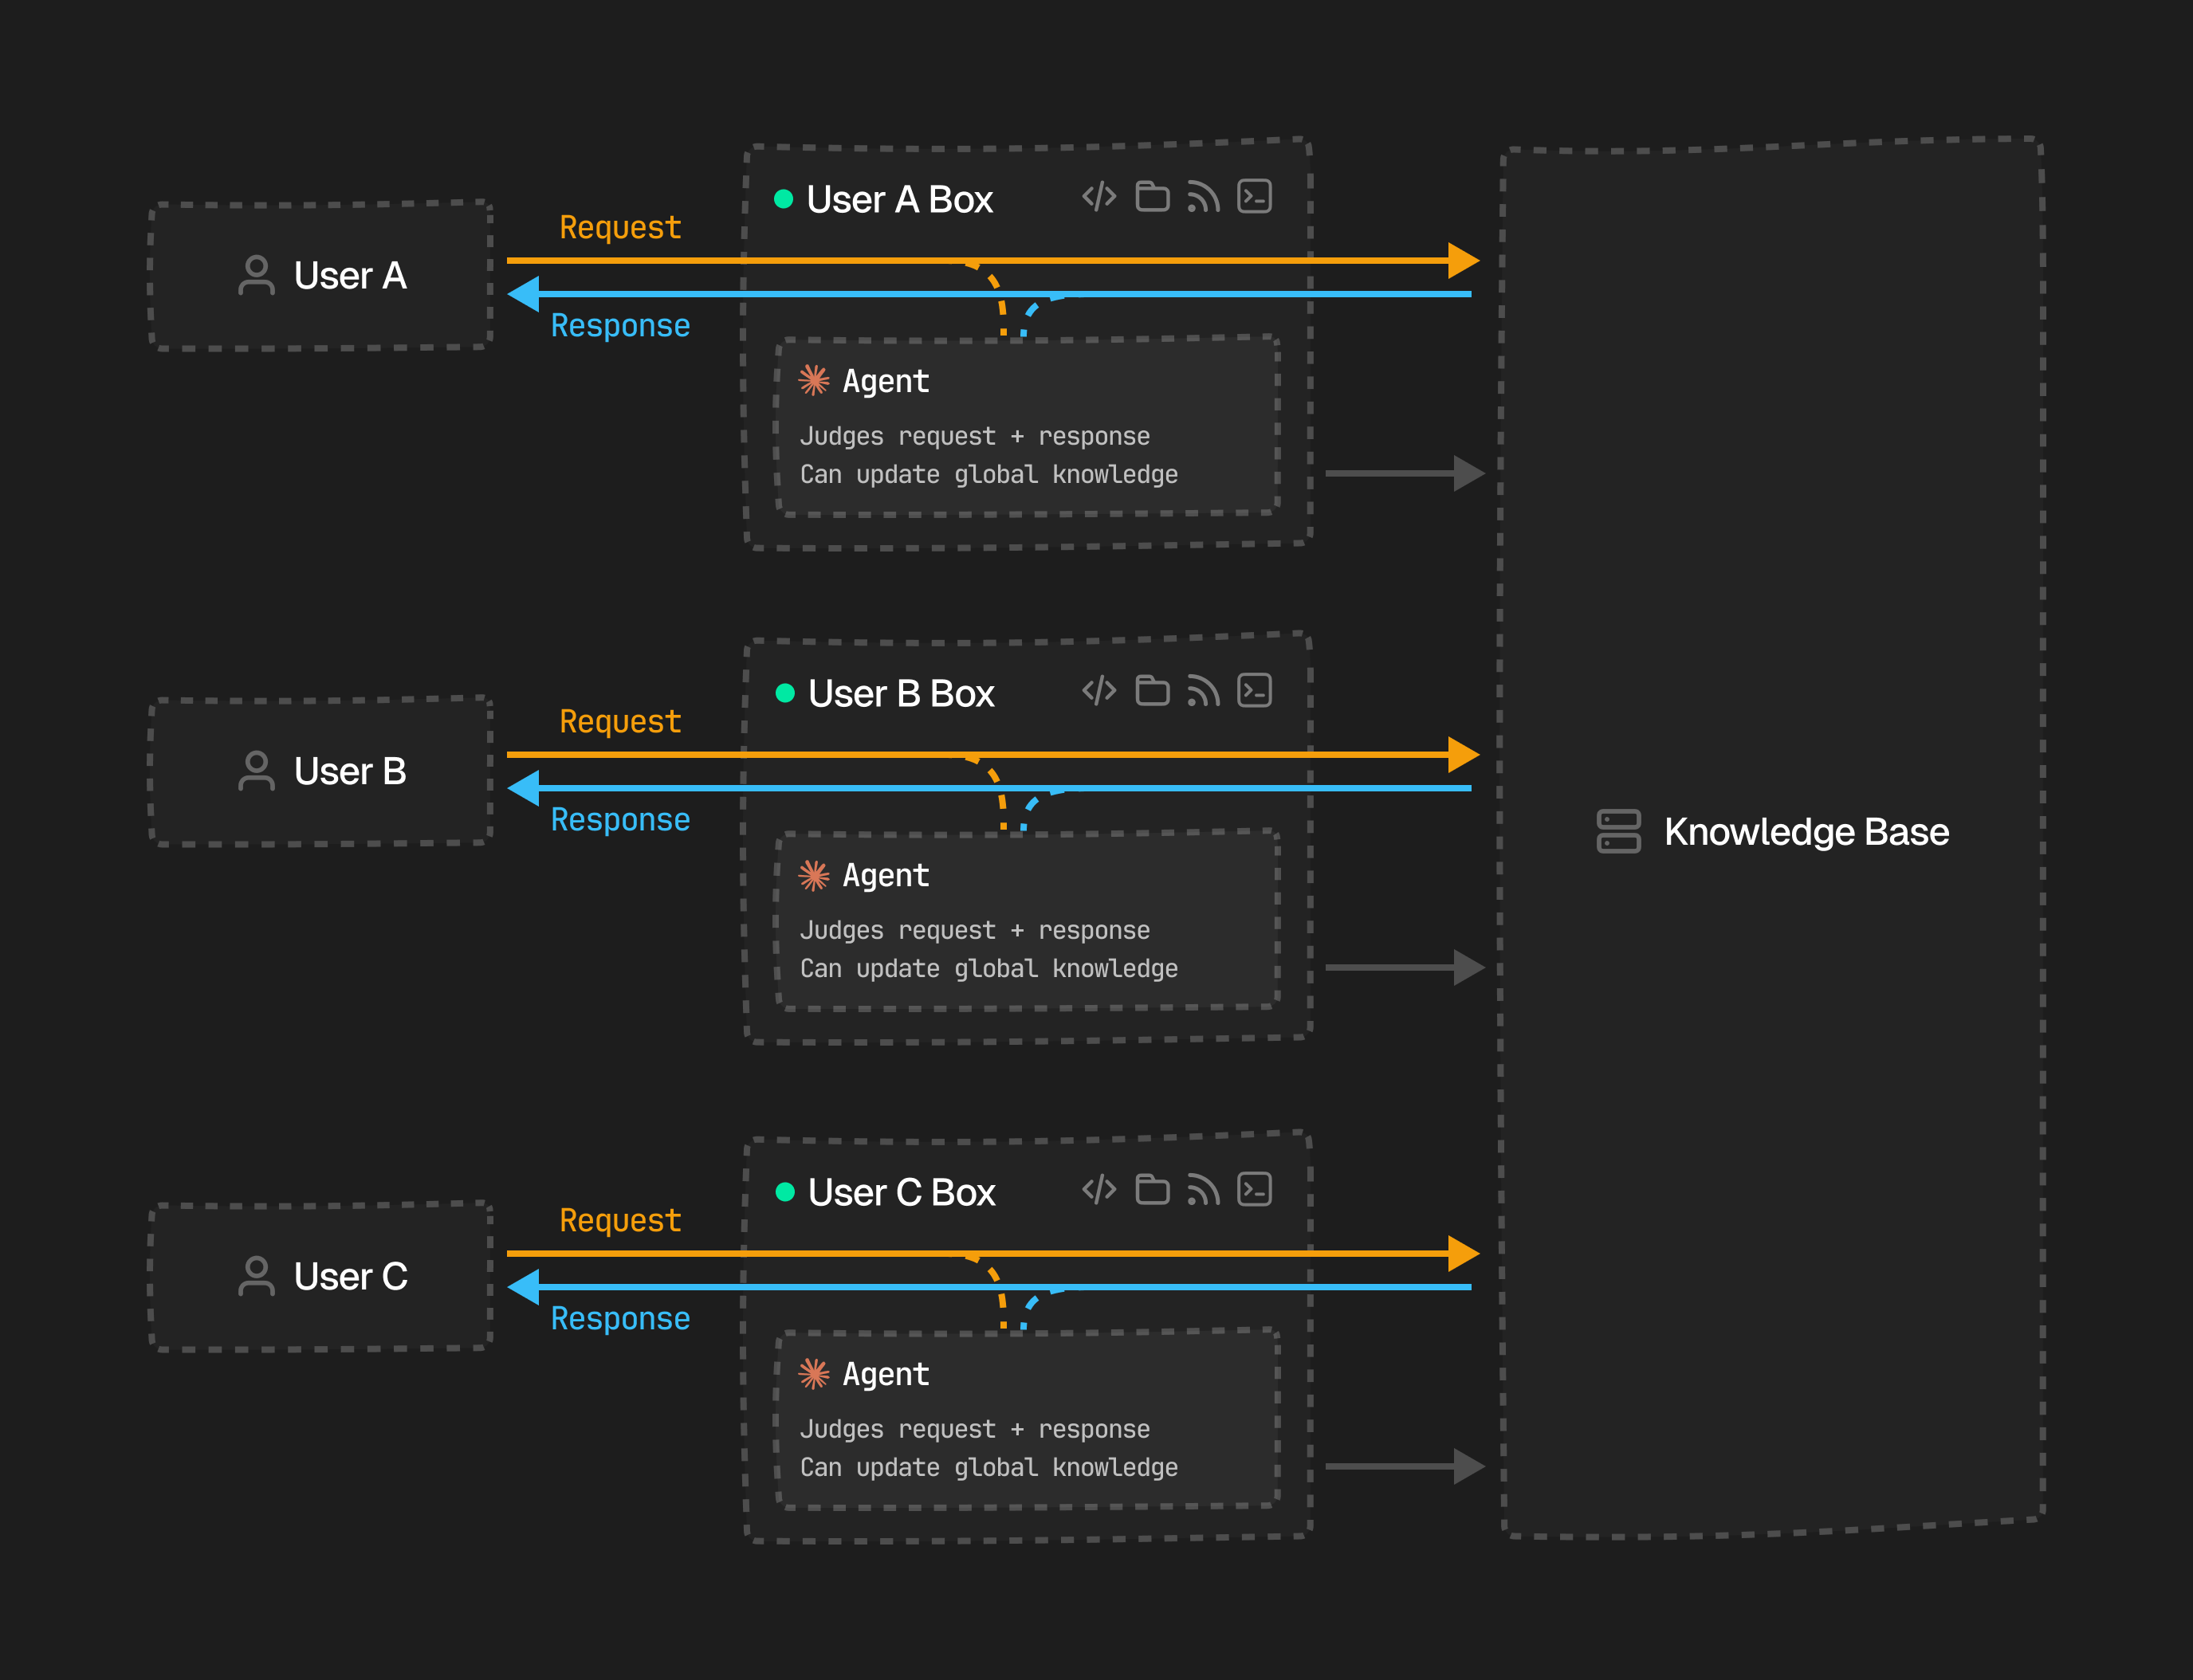Click the folder icon in User C Box
The height and width of the screenshot is (1680, 2193).
click(x=1152, y=1190)
